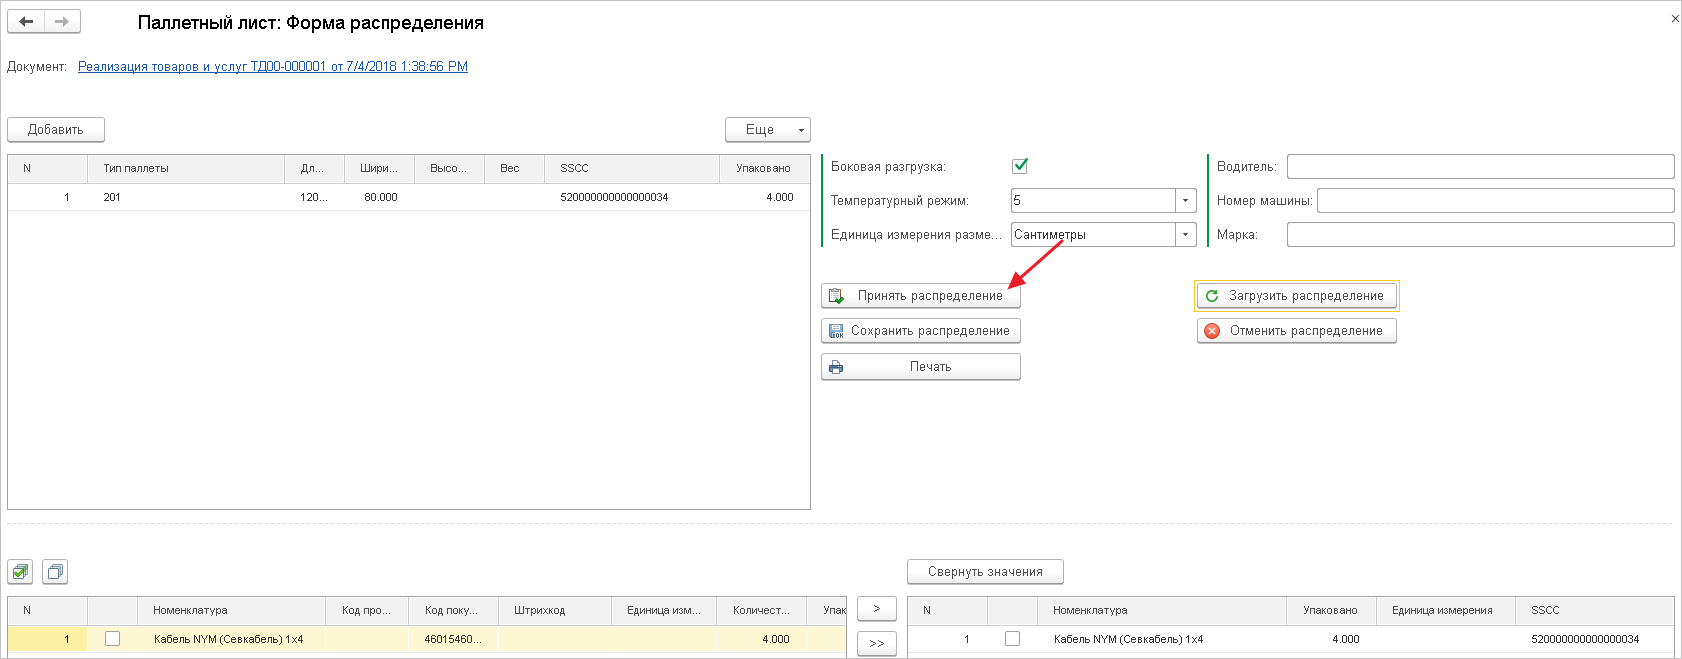The width and height of the screenshot is (1682, 659).
Task: Open the Еще menu dropdown
Action: (767, 130)
